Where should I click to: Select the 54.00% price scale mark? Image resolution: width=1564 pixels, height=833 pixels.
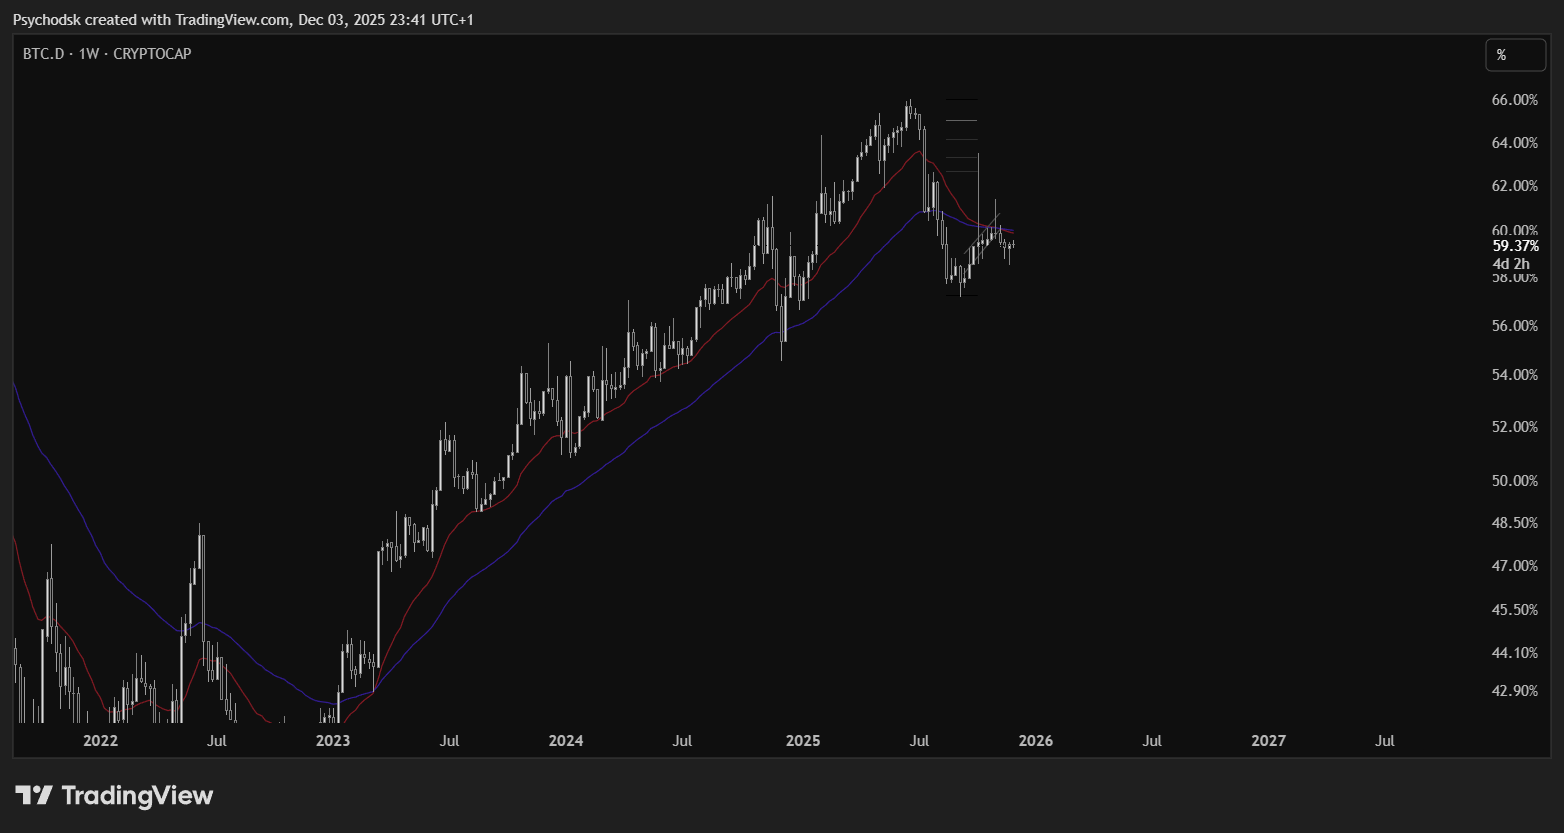click(x=1514, y=375)
